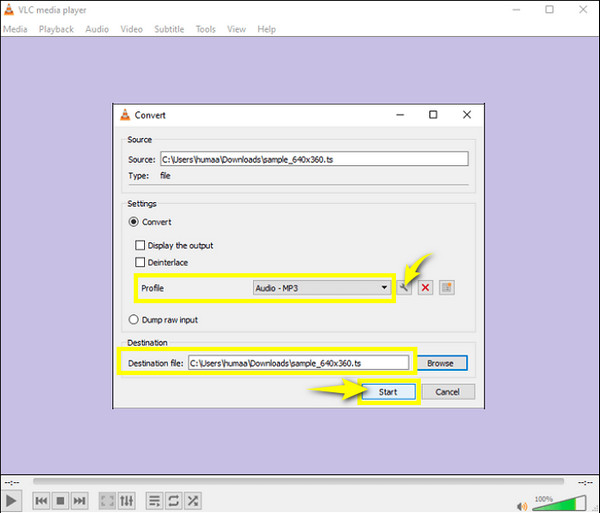
Task: Minimize the Convert dialog
Action: coord(400,115)
